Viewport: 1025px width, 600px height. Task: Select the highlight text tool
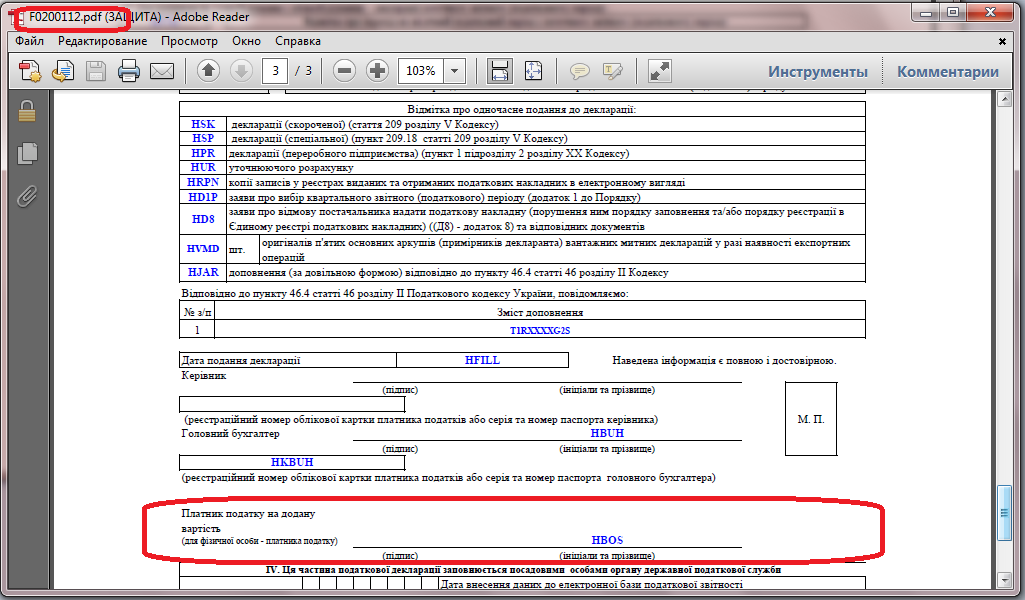(612, 71)
